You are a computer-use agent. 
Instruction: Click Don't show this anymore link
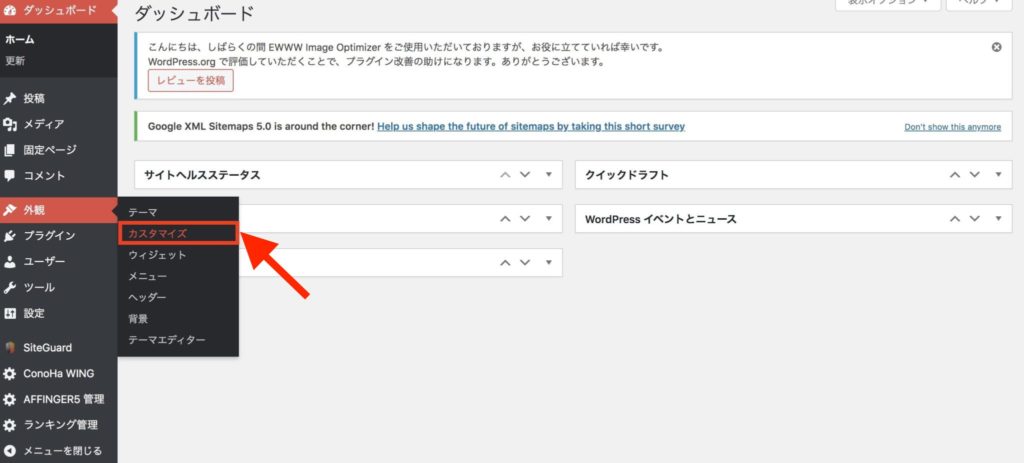point(952,127)
